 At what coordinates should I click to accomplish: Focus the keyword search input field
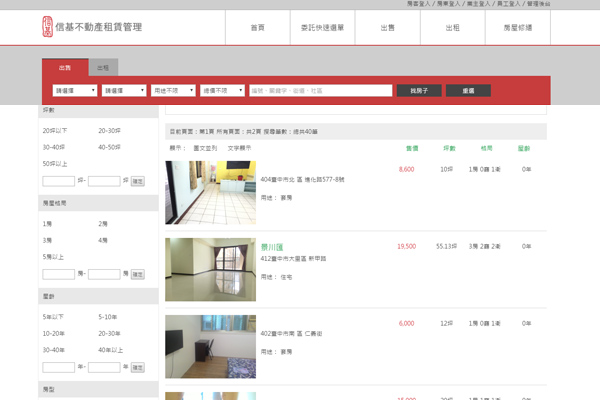coord(321,90)
